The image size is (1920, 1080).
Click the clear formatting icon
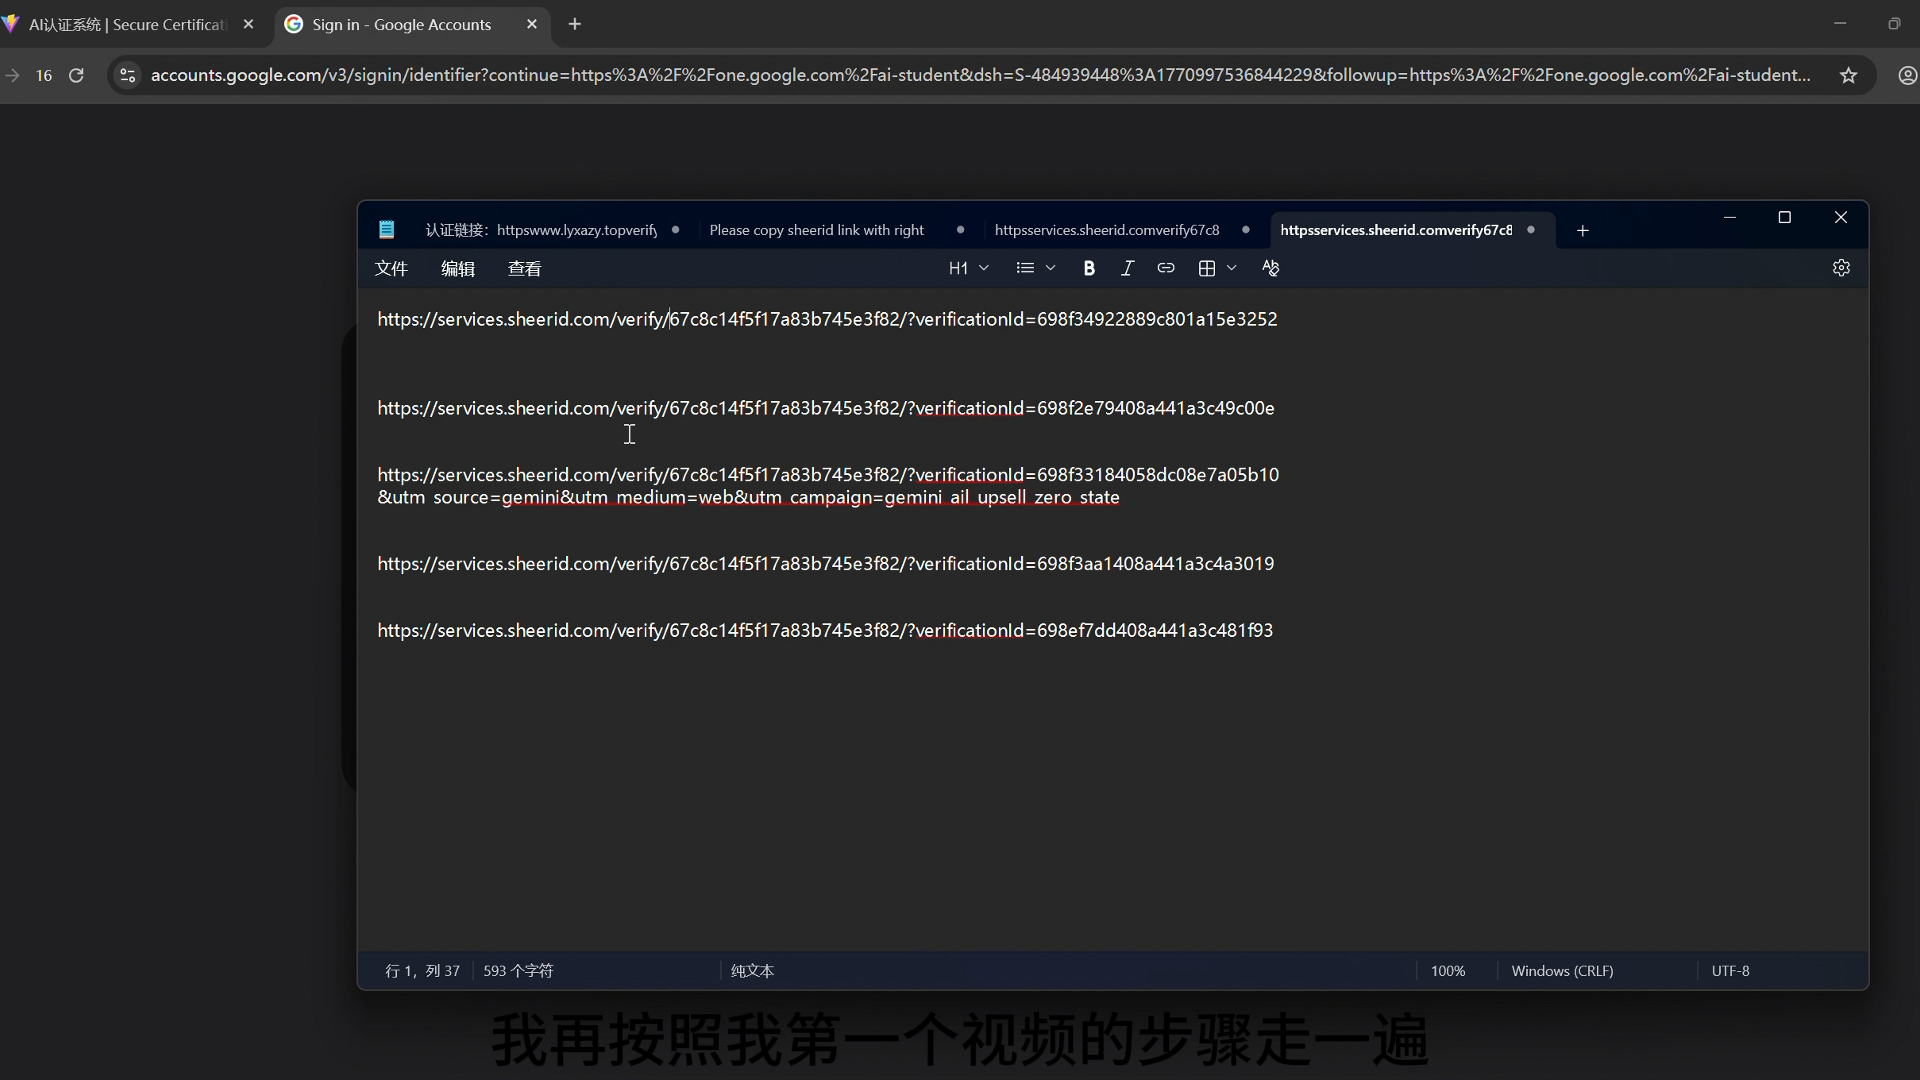(1270, 268)
